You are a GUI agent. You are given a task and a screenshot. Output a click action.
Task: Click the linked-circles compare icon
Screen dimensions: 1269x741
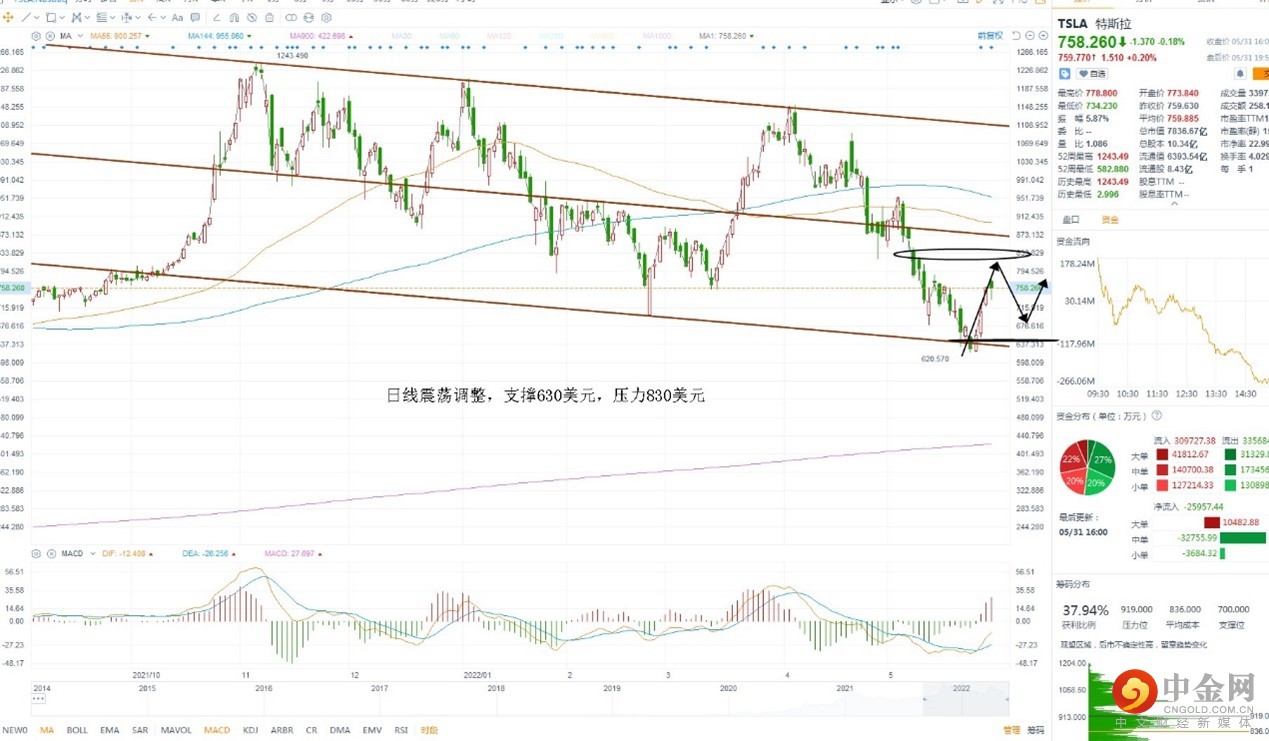click(x=291, y=17)
